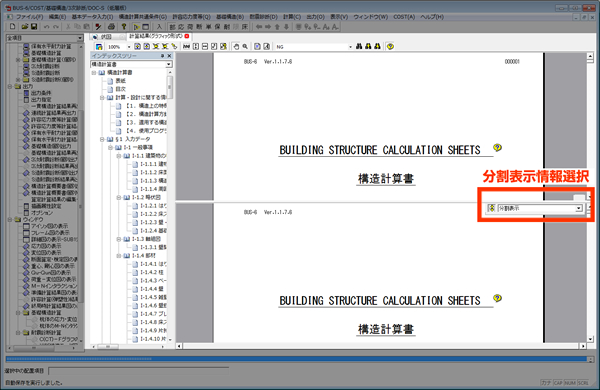Select the magnifier zoom tool
This screenshot has height=390, width=600.
(245, 46)
